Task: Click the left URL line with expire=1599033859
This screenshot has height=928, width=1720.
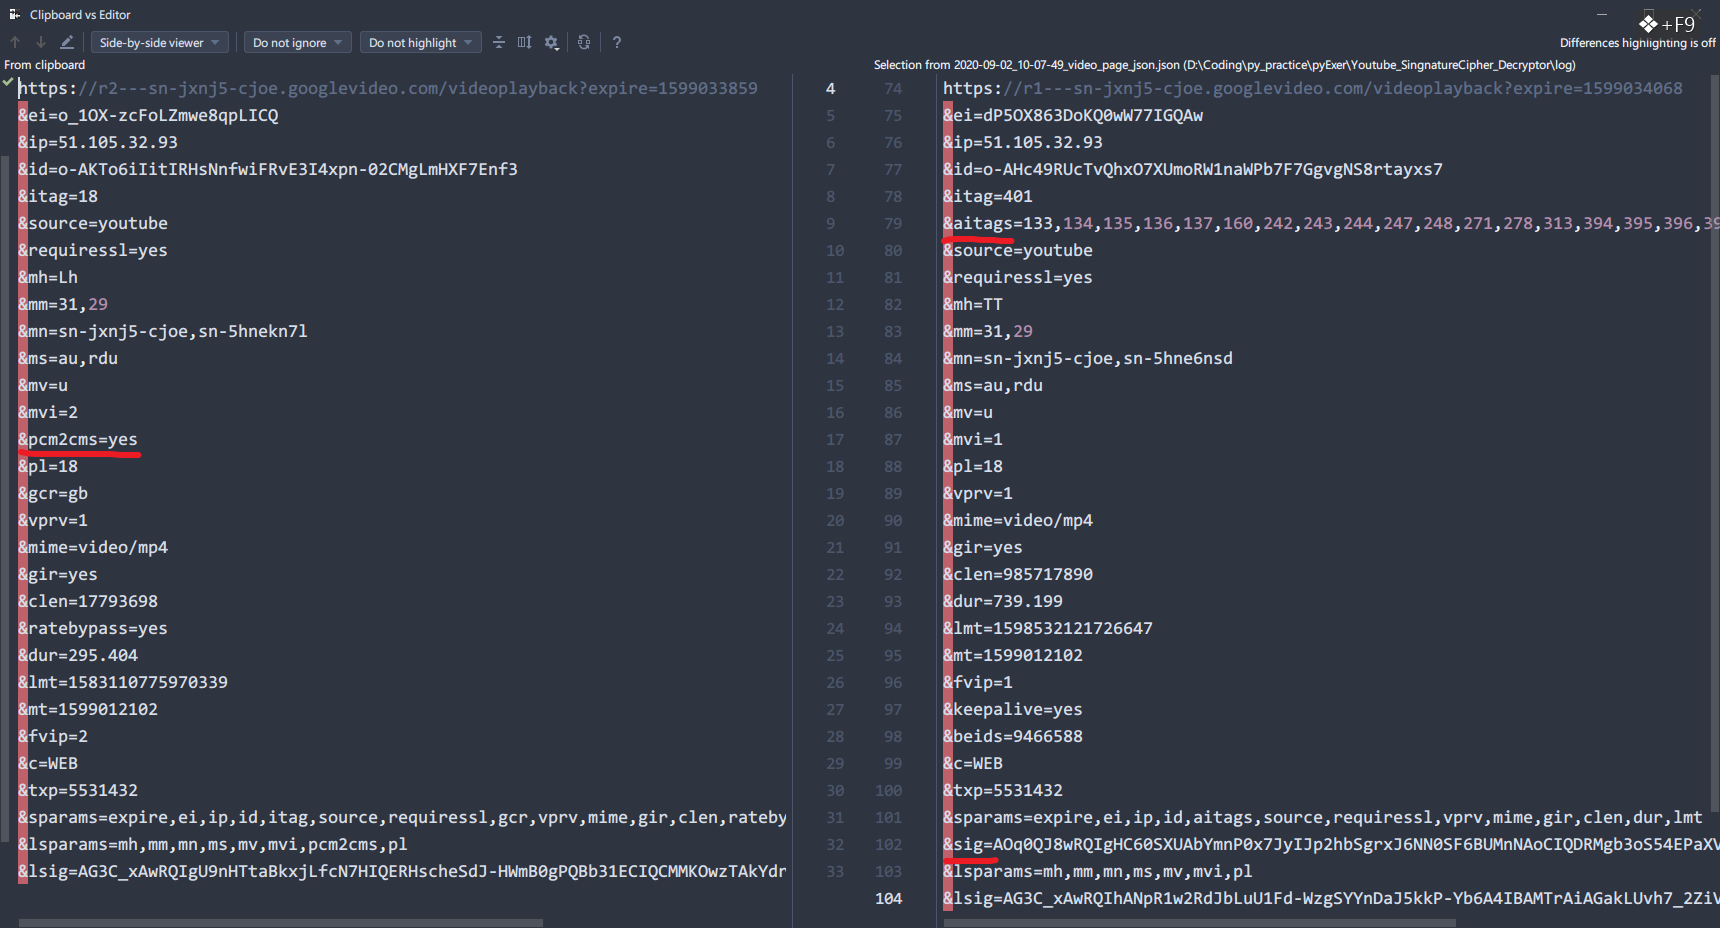Action: click(x=388, y=88)
